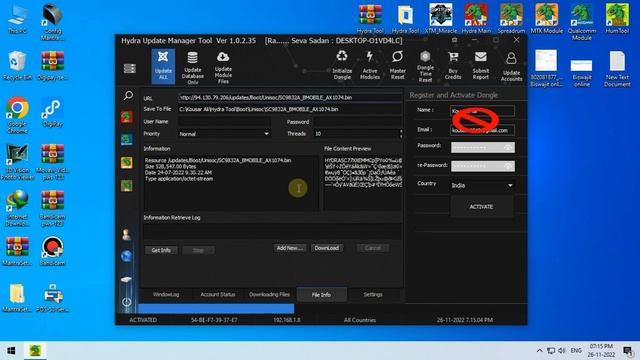This screenshot has height=360, width=640.
Task: Click Windows Start button
Action: 11,351
